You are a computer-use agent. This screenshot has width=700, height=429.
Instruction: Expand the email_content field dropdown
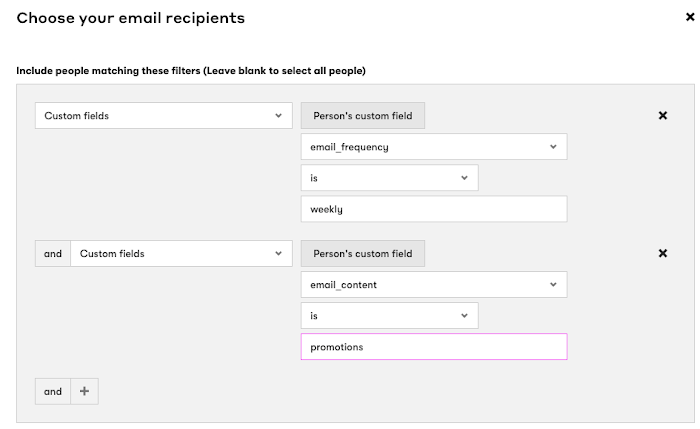(x=434, y=285)
